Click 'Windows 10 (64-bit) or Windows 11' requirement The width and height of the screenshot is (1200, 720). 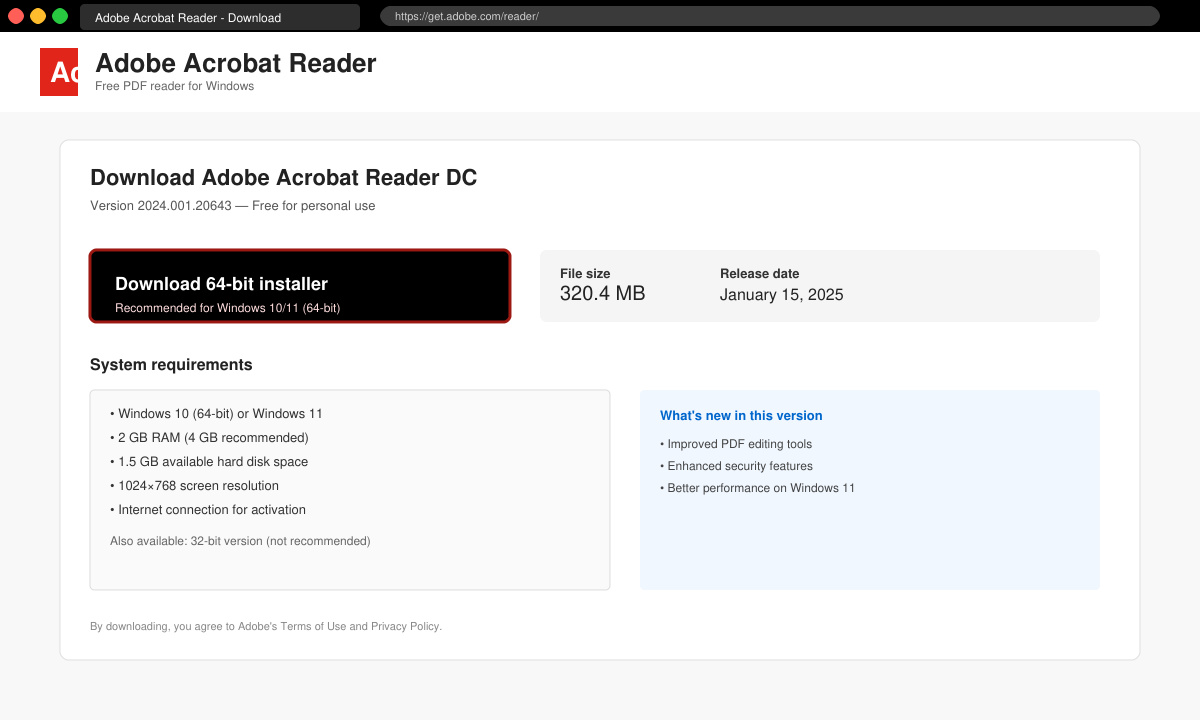pos(216,414)
